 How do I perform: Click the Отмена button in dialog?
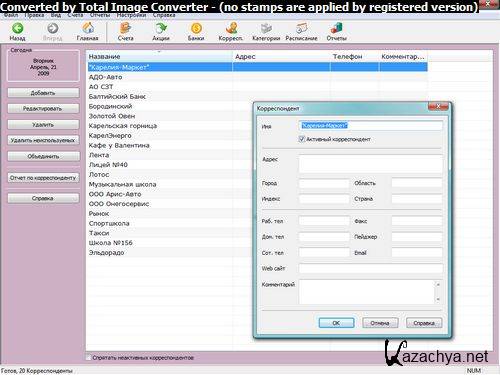[380, 323]
